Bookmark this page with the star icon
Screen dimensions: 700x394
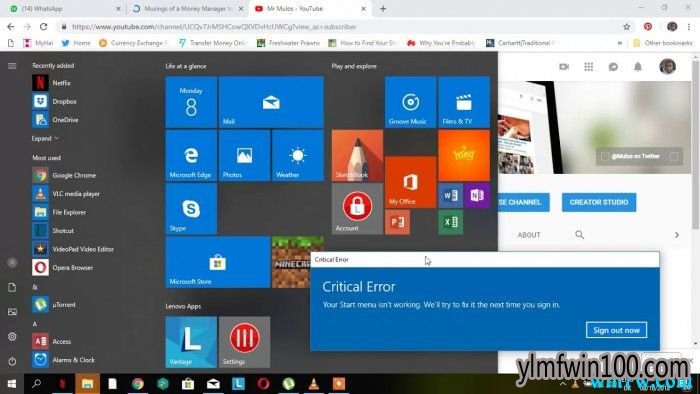tap(627, 27)
